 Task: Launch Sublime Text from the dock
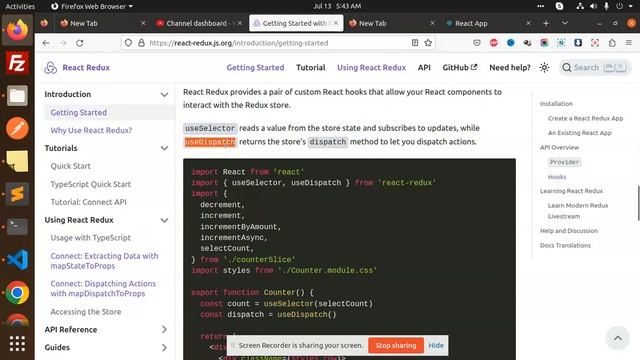pyautogui.click(x=17, y=194)
